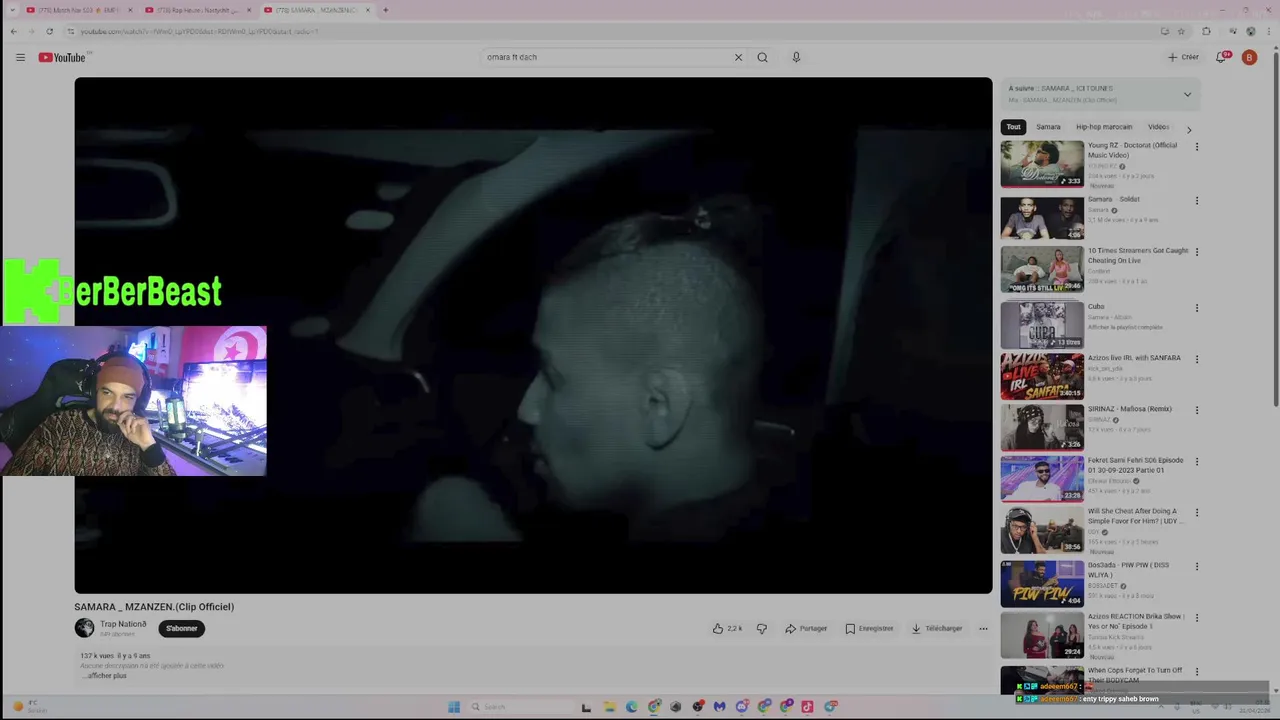Start voice search with the microphone
The width and height of the screenshot is (1280, 720).
pos(796,57)
